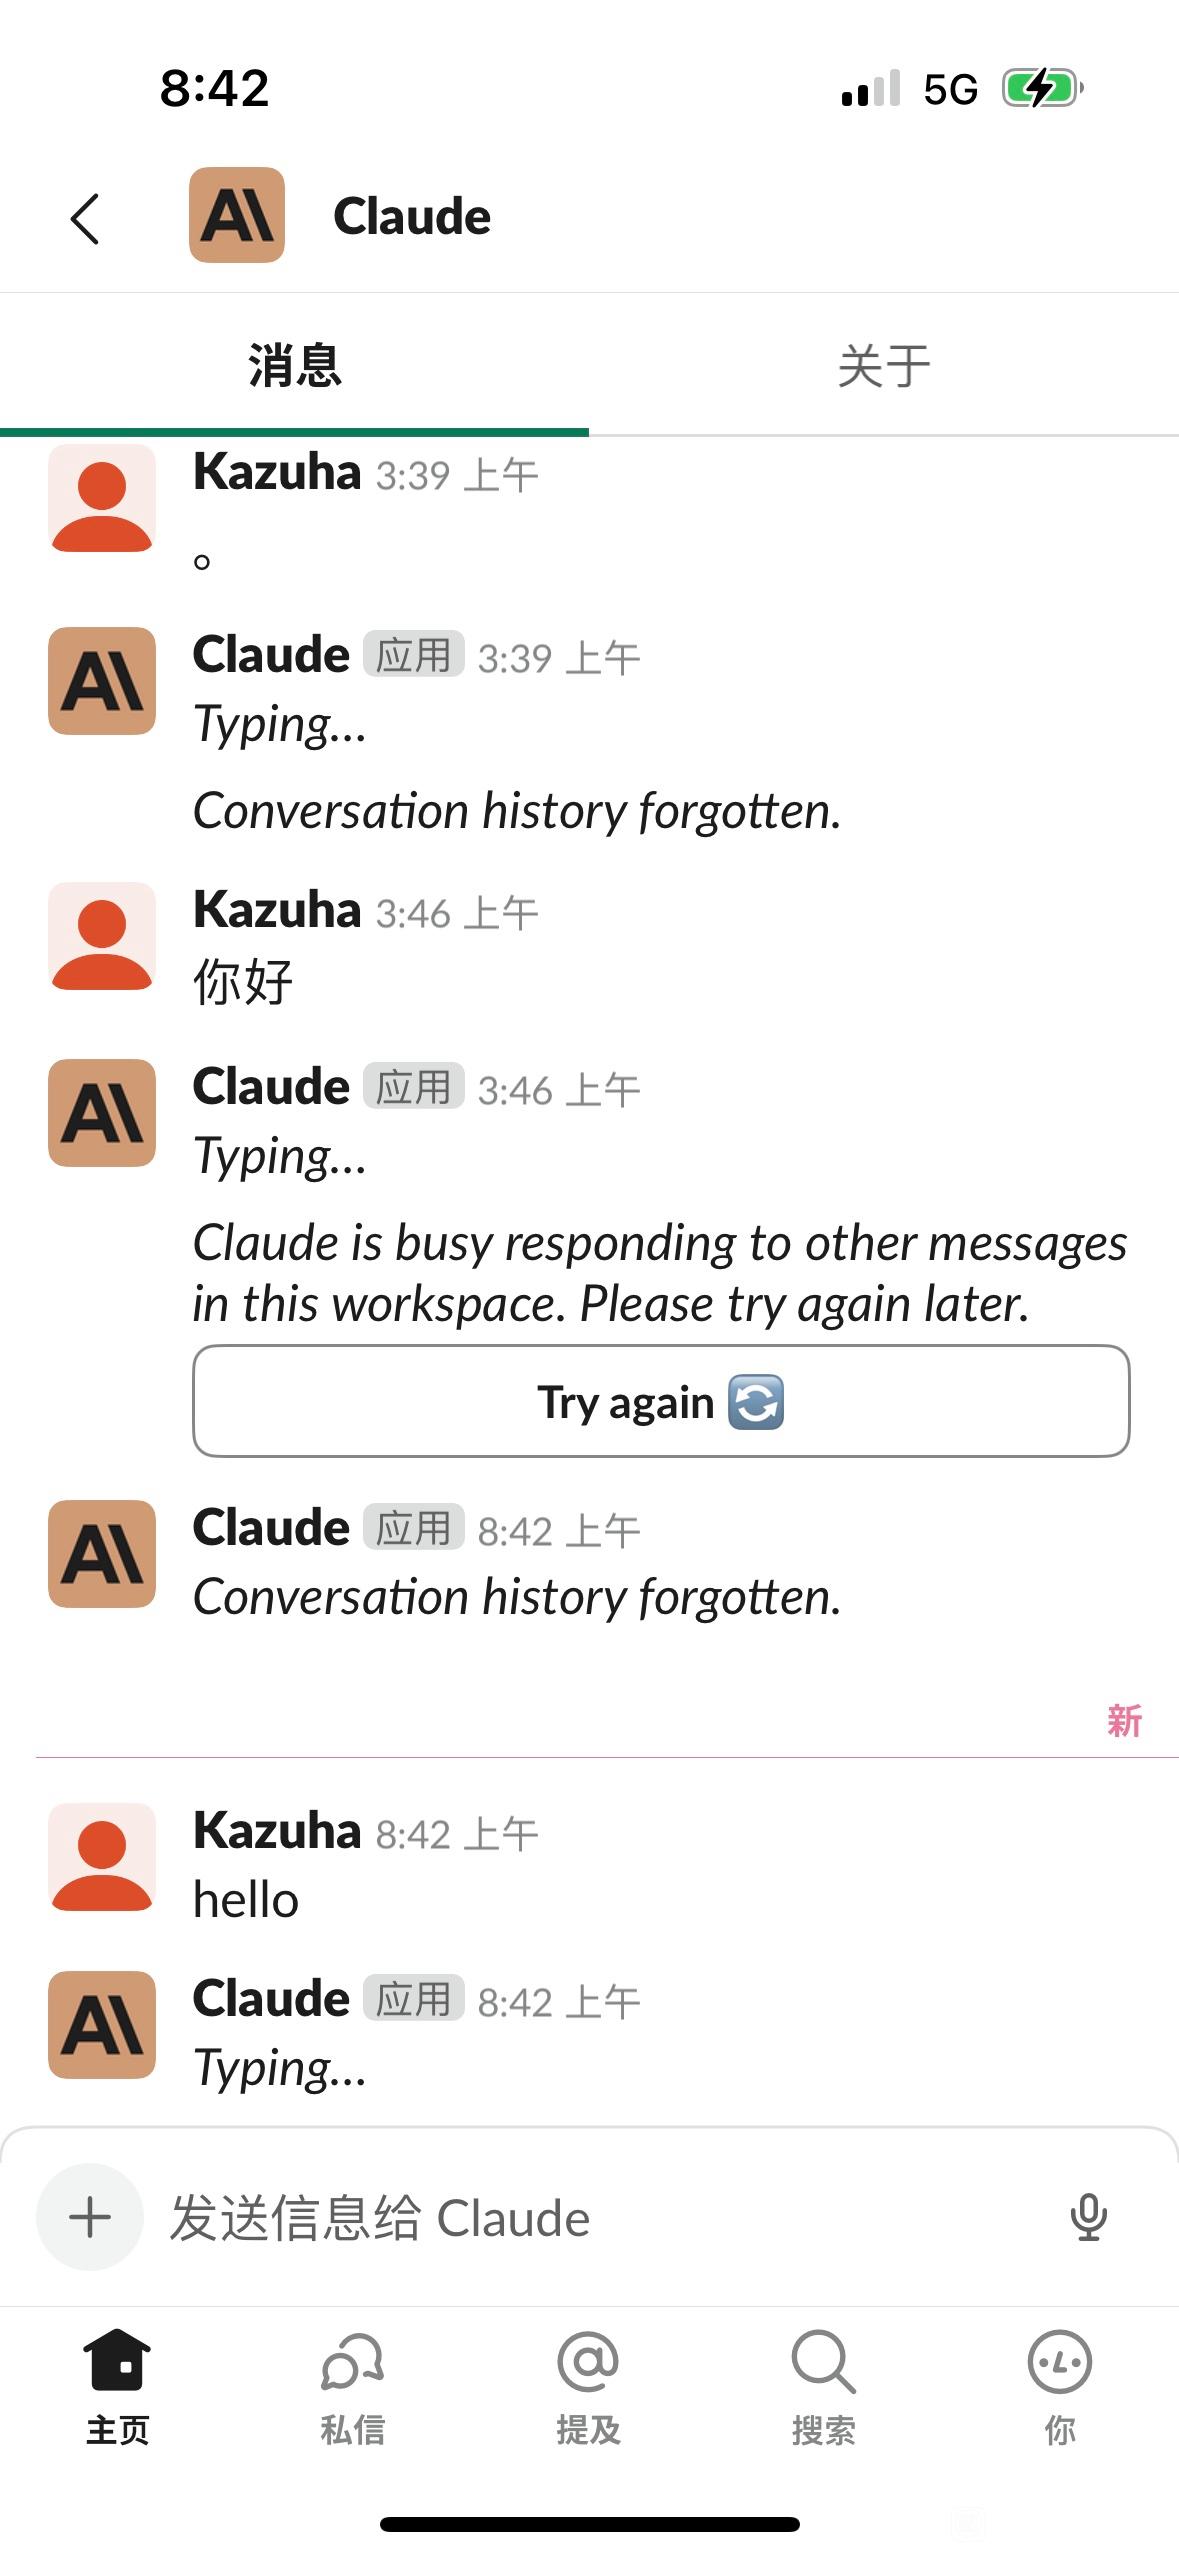Open the 你 profile tab
1179x2556 pixels.
(1060, 2387)
